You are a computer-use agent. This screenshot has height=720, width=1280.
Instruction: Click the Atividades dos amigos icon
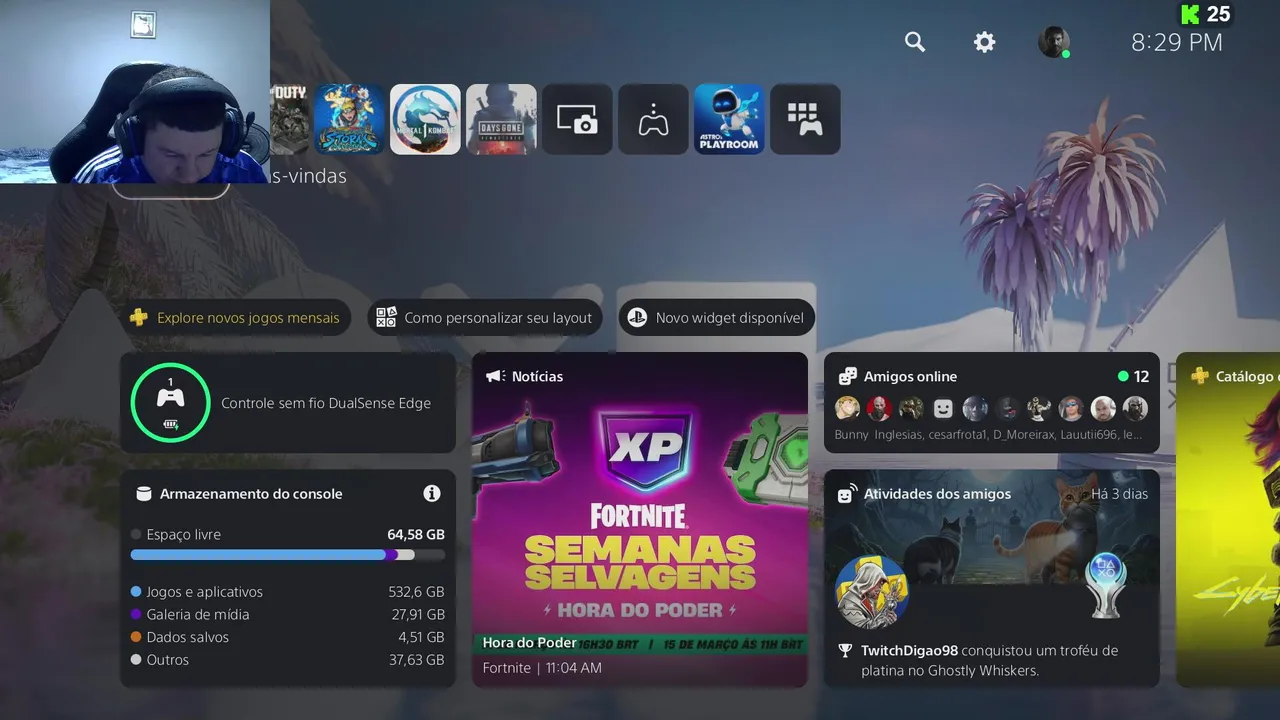click(847, 493)
